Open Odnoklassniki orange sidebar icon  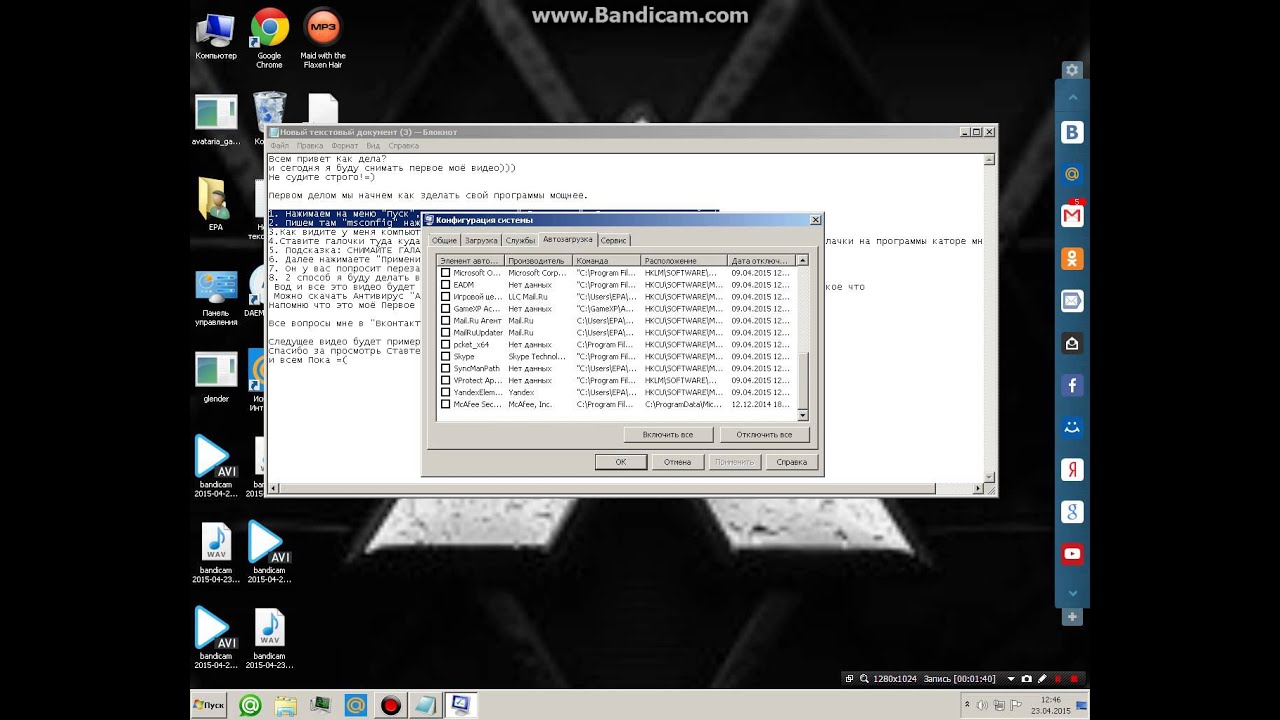pos(1072,258)
